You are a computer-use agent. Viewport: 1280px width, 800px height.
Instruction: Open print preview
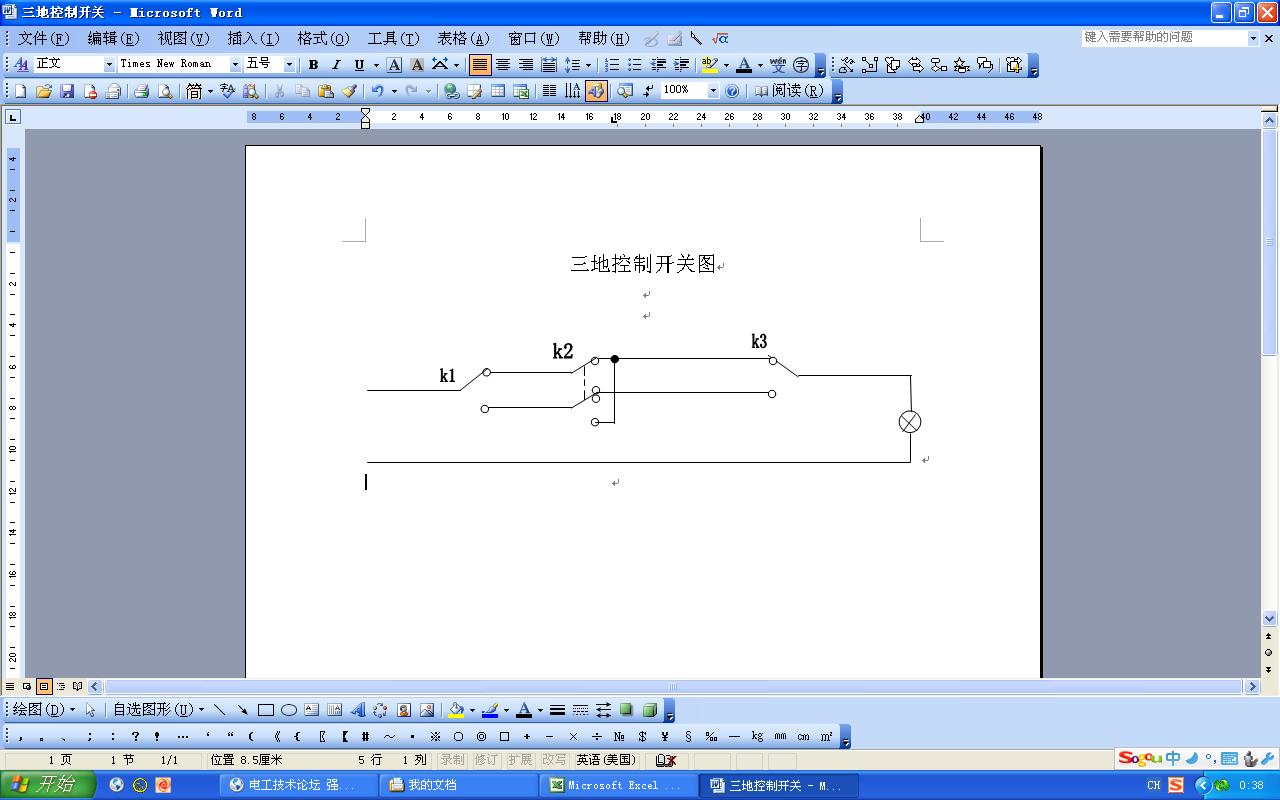click(x=164, y=91)
